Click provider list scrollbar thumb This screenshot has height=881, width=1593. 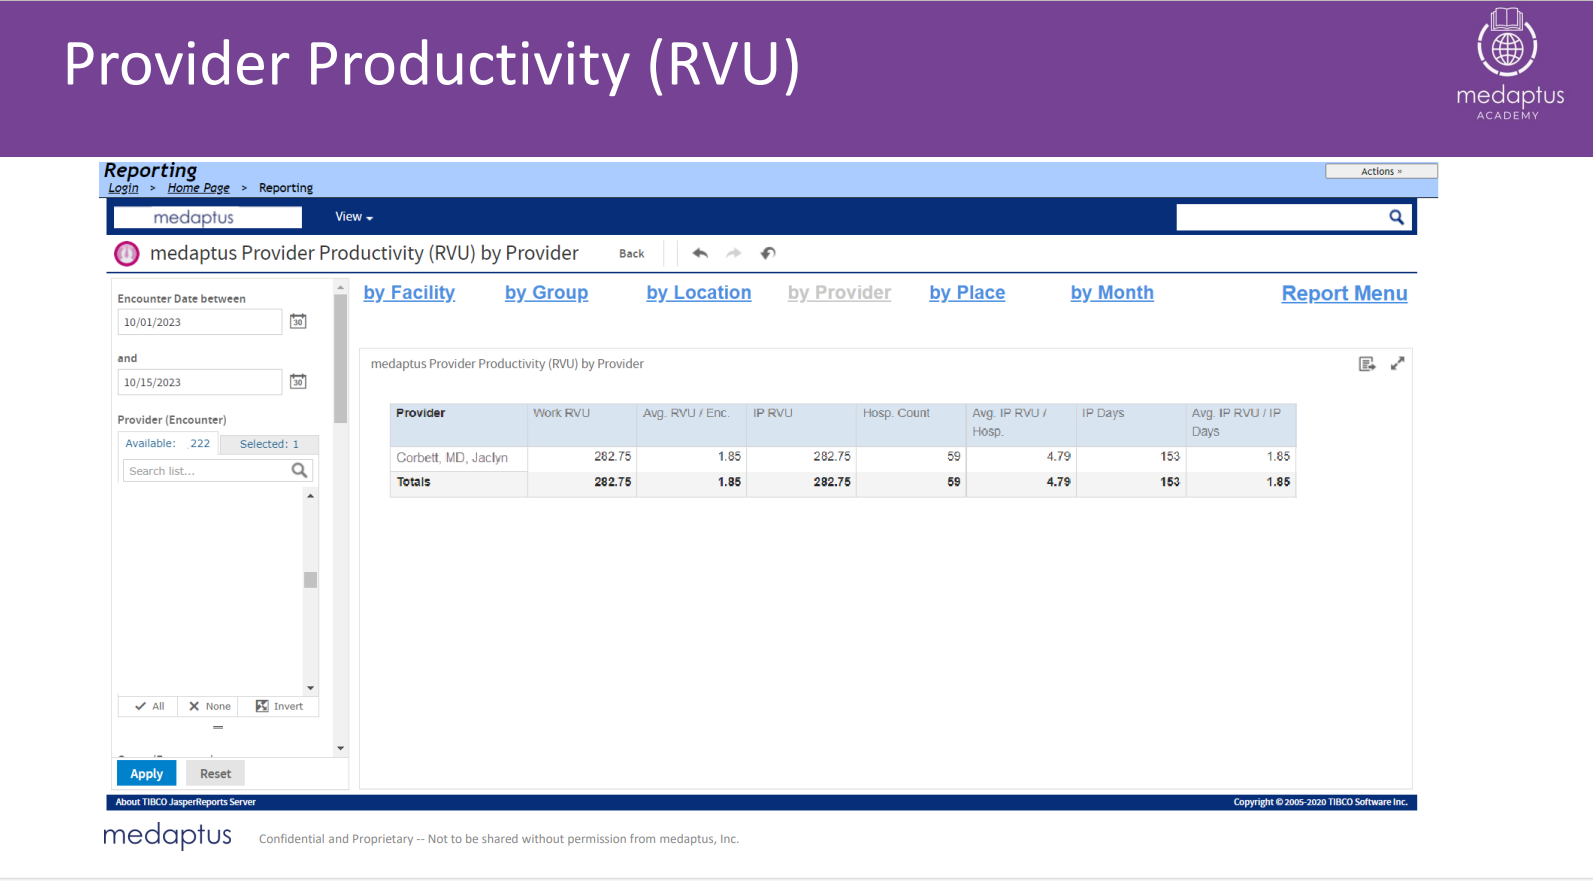pyautogui.click(x=310, y=580)
